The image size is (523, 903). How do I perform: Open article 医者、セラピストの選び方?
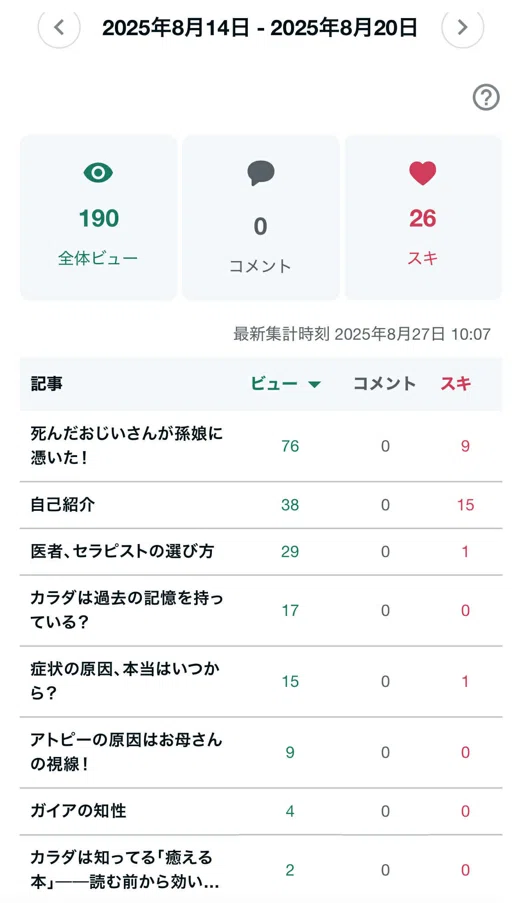point(122,552)
